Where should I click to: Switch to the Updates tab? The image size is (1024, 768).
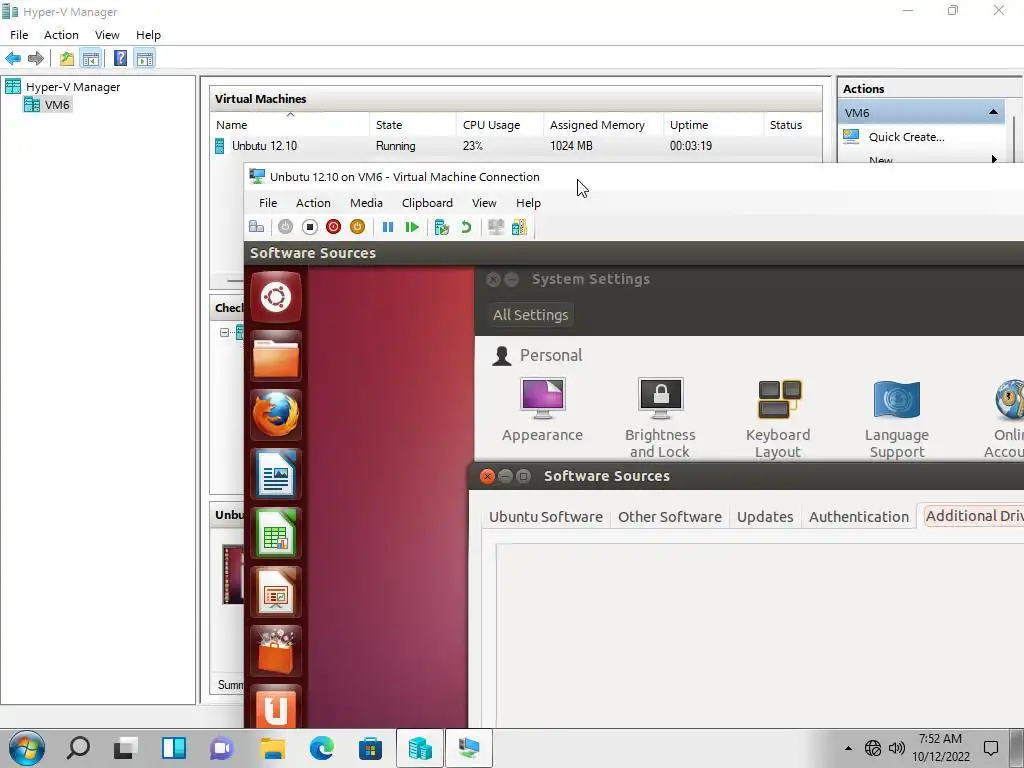tap(765, 517)
